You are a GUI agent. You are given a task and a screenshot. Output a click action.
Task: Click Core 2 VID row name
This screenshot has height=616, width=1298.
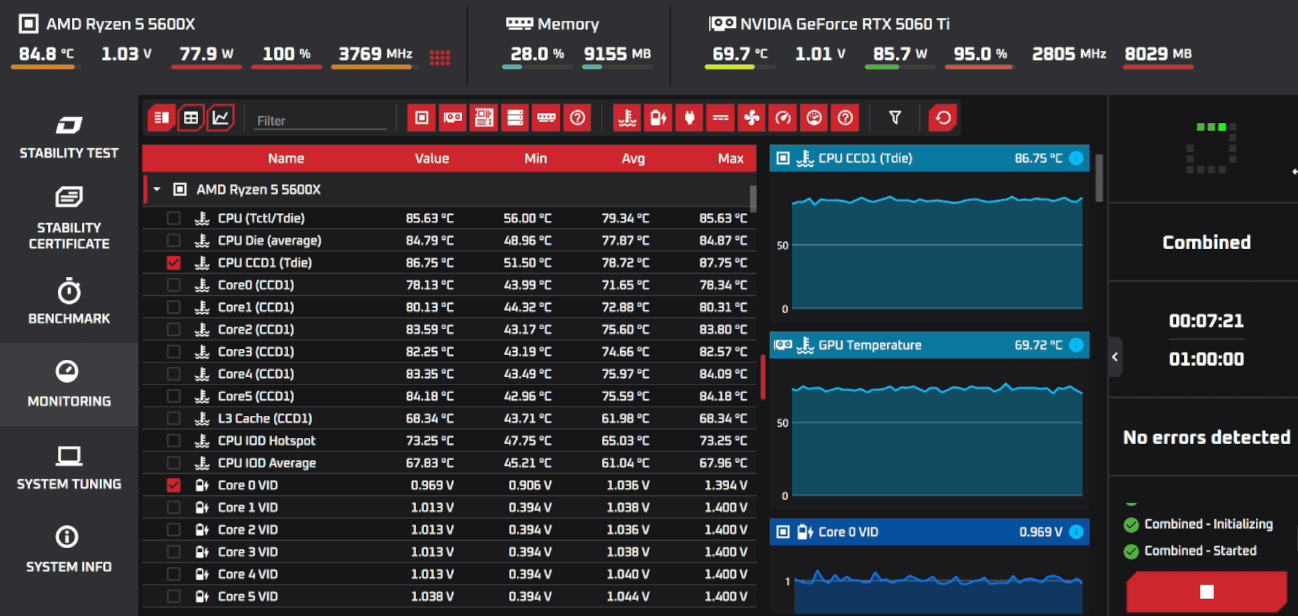click(x=248, y=530)
